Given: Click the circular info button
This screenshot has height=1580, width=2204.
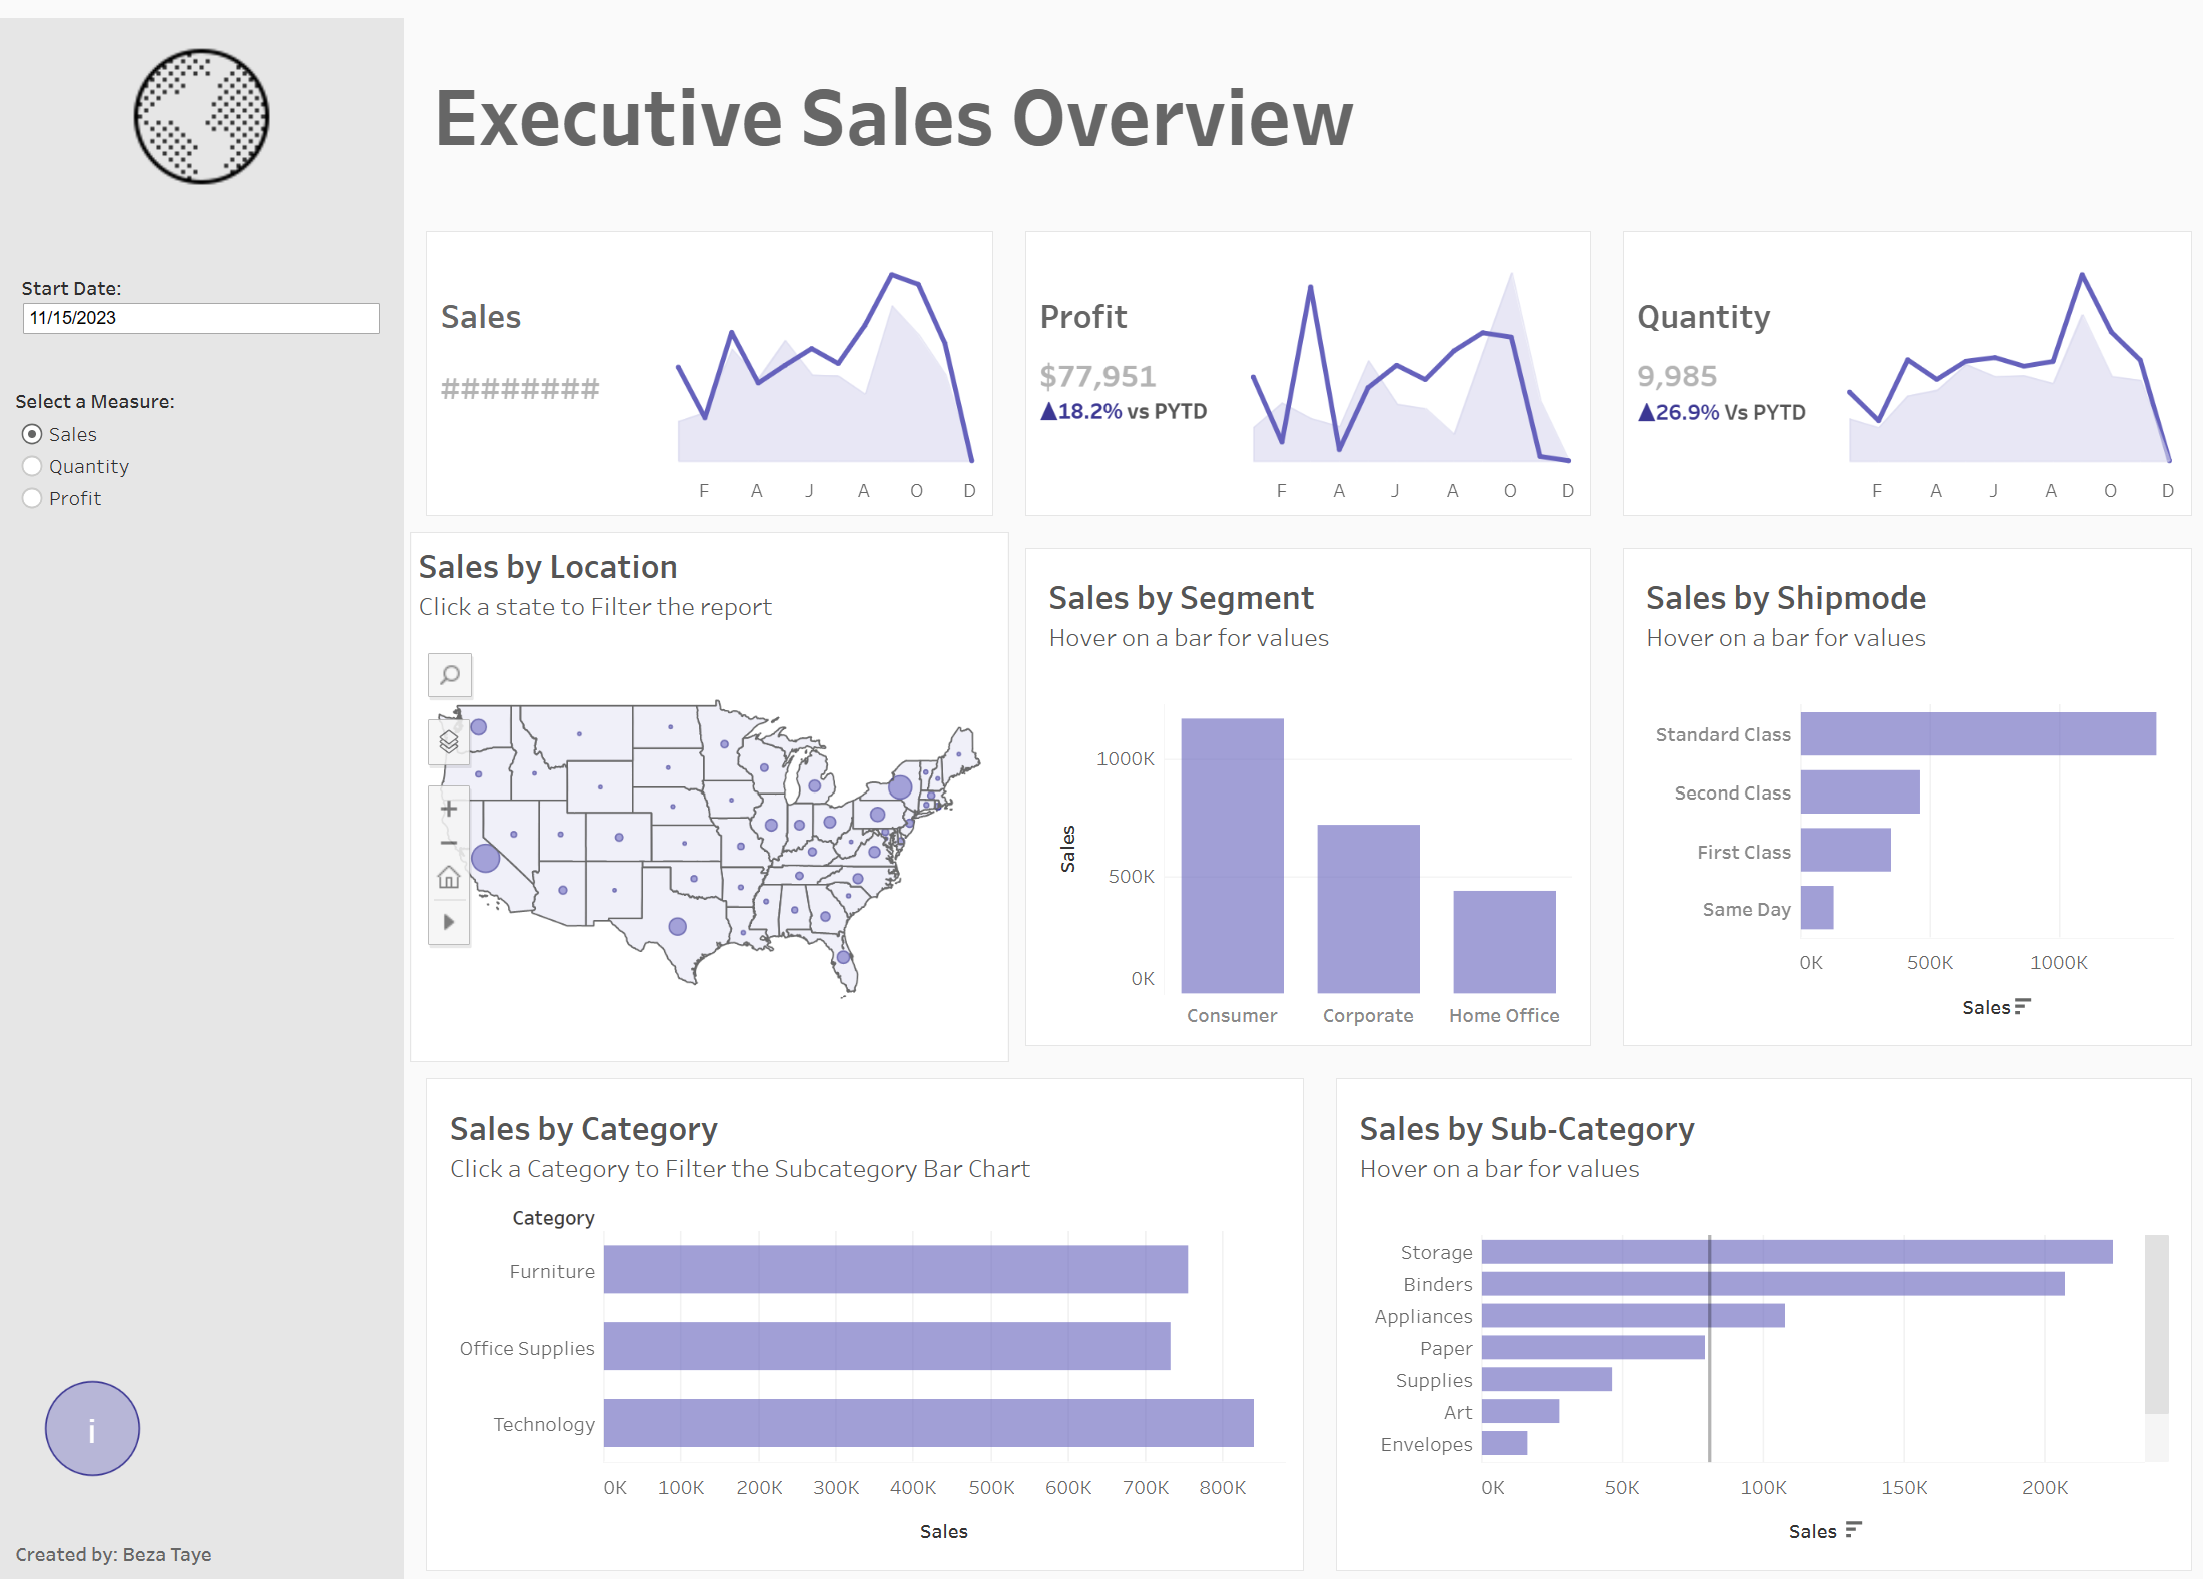Looking at the screenshot, I should pyautogui.click(x=91, y=1428).
